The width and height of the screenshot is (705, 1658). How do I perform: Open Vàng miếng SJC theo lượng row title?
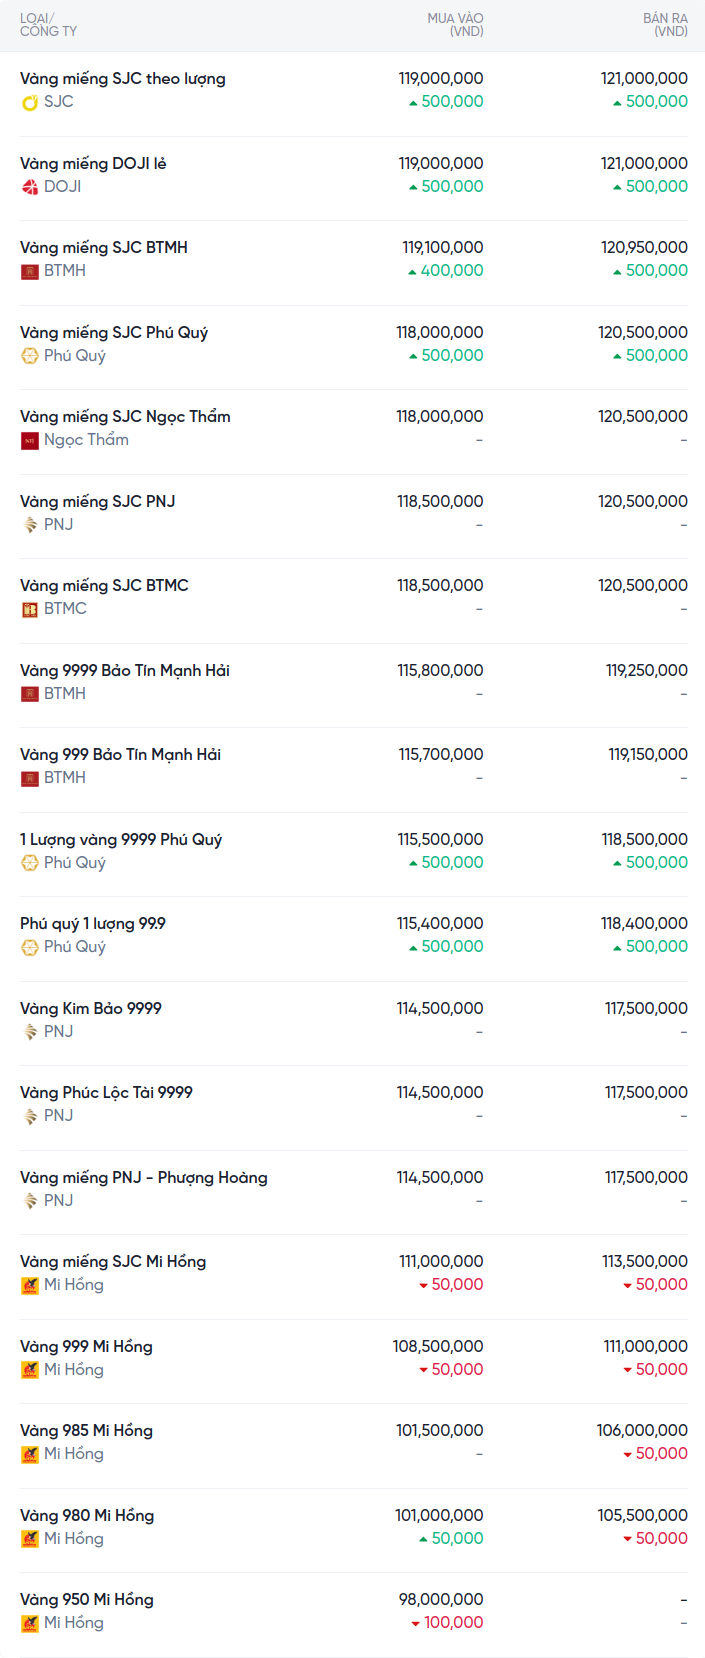(122, 79)
